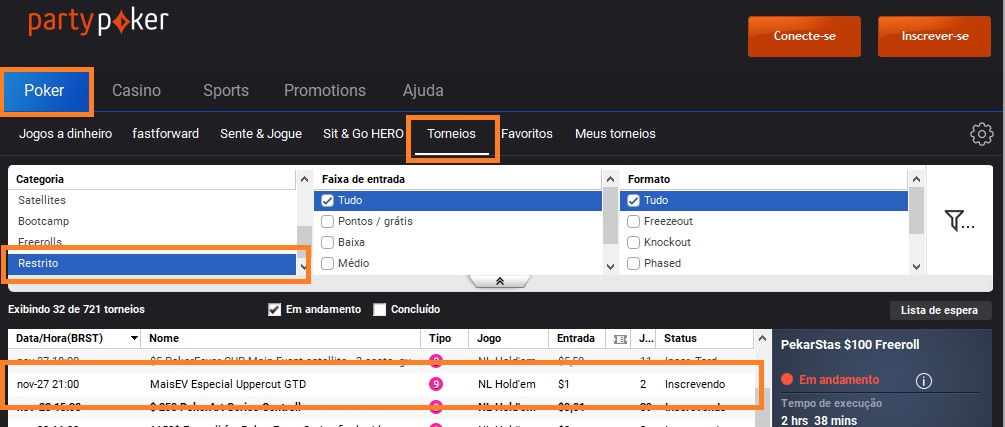Enable the Freezeout format filter
The width and height of the screenshot is (1005, 427).
coord(633,222)
